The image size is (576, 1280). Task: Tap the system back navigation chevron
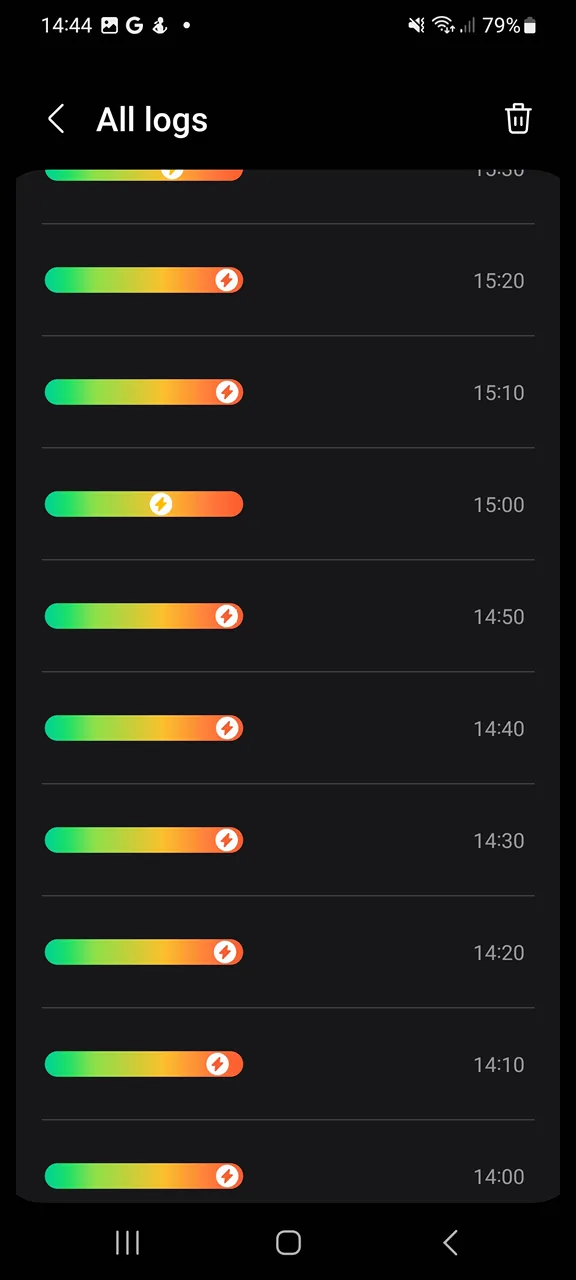coord(450,1242)
